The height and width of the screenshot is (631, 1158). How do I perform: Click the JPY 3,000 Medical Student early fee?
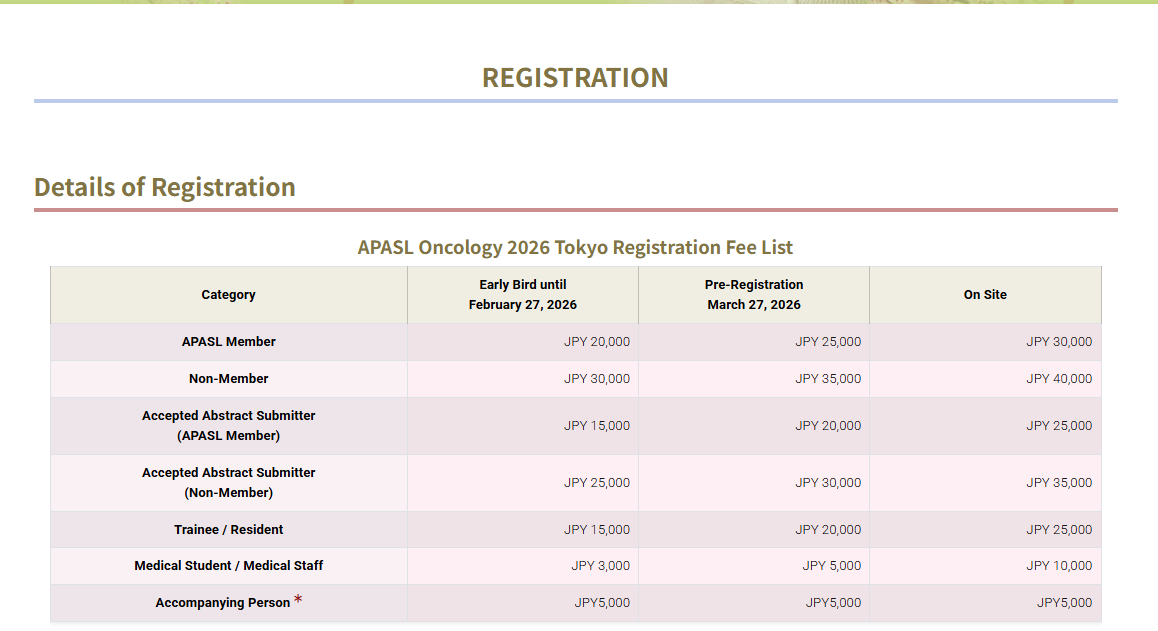tap(600, 566)
